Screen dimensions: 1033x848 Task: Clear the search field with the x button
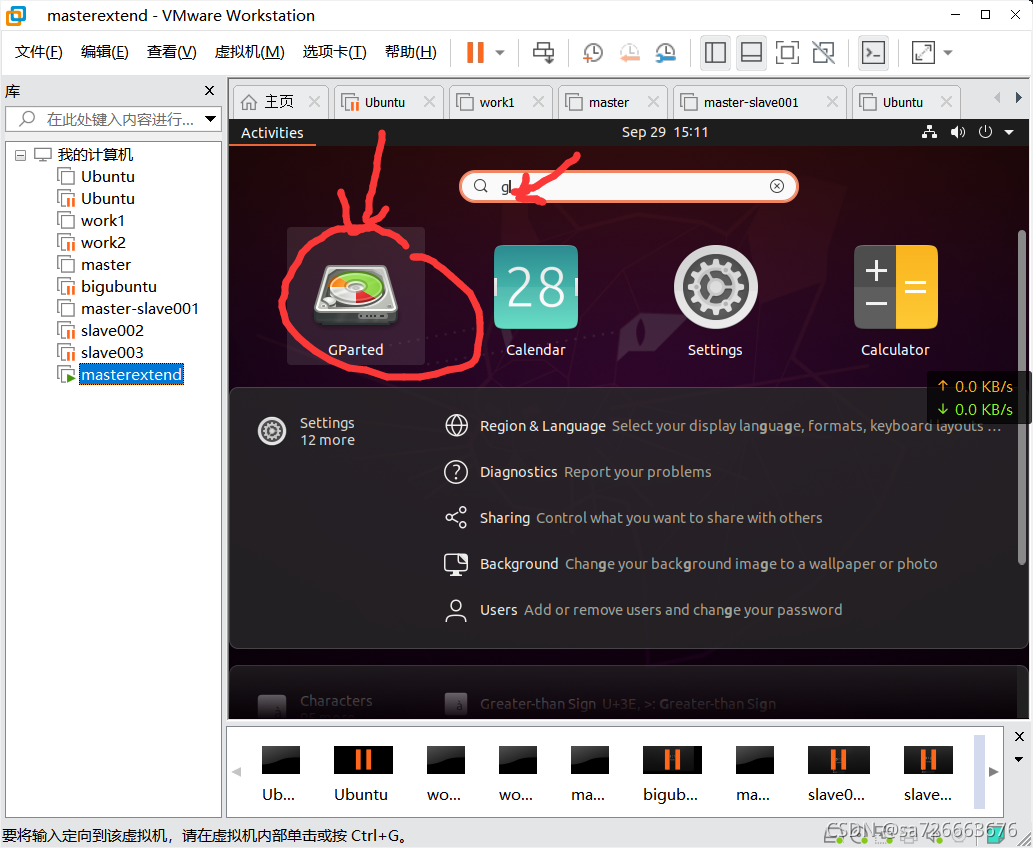click(x=777, y=186)
